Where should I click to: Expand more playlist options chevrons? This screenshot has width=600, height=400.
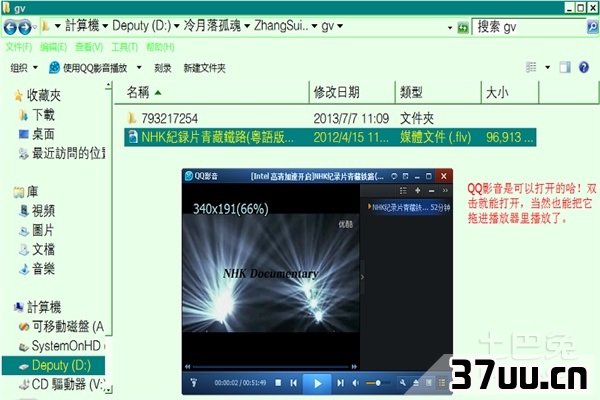pyautogui.click(x=445, y=190)
